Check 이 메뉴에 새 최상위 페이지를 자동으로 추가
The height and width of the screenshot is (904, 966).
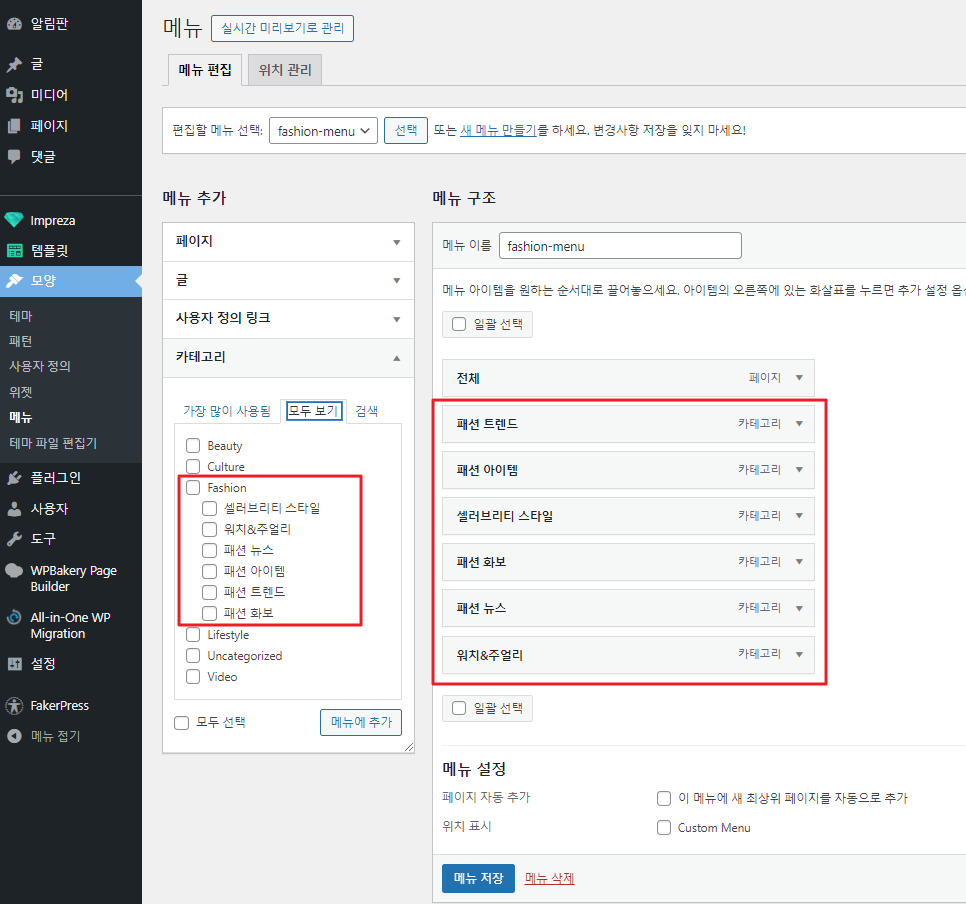(664, 799)
